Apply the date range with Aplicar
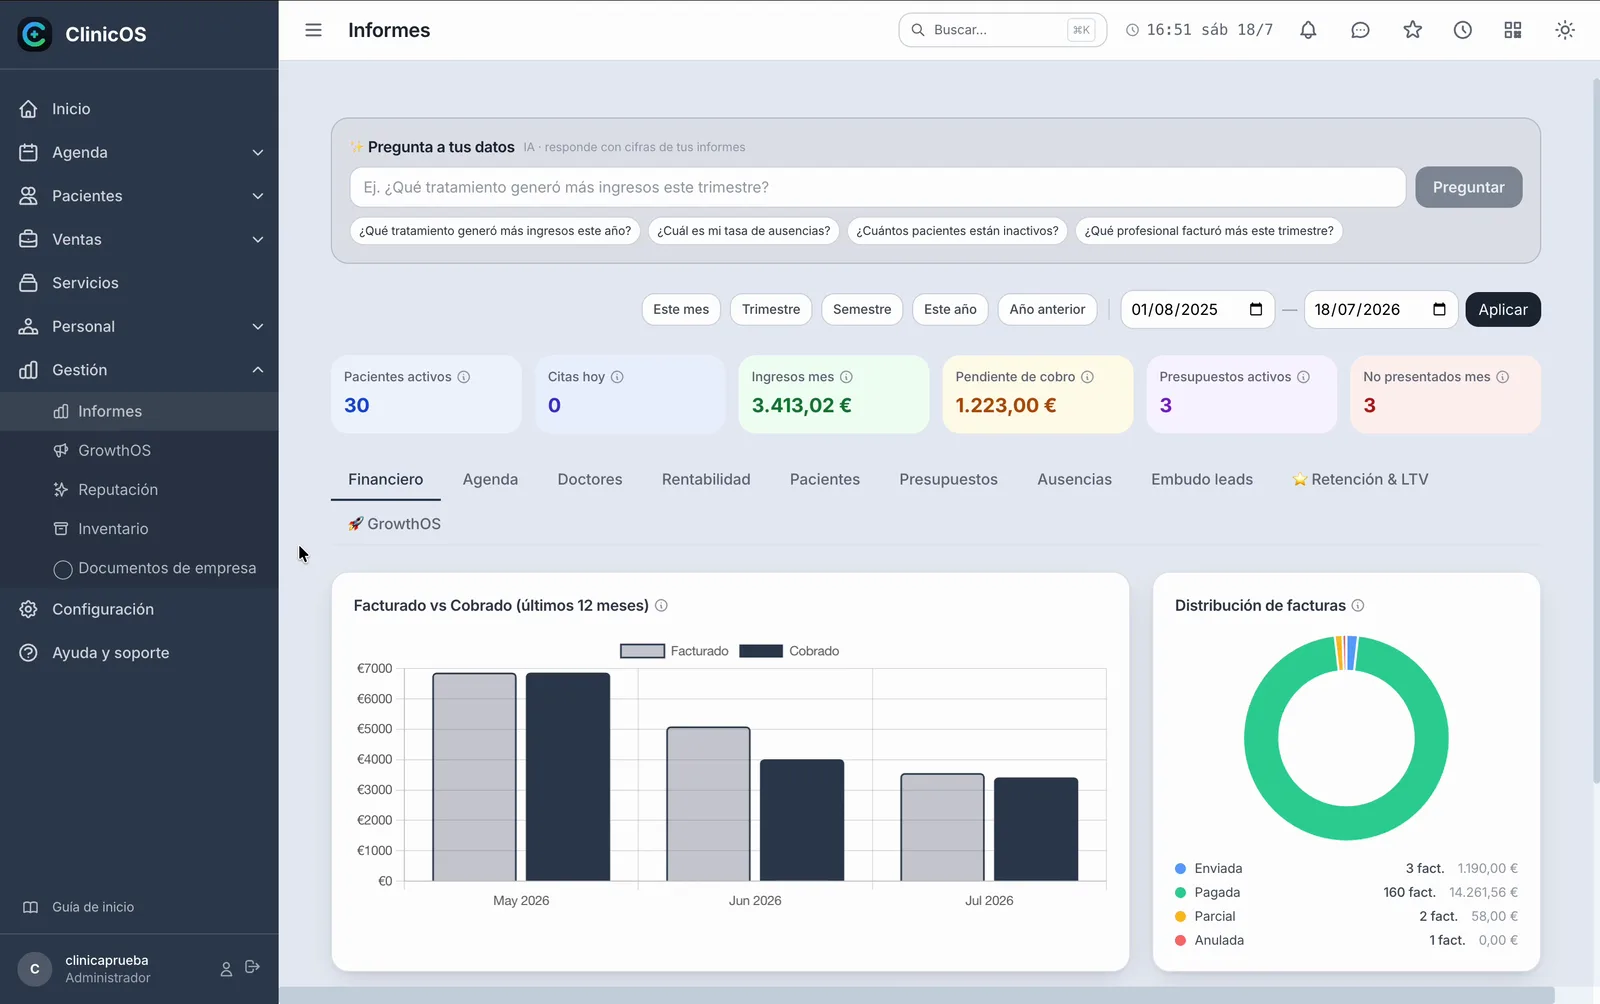Viewport: 1600px width, 1004px height. coord(1502,309)
